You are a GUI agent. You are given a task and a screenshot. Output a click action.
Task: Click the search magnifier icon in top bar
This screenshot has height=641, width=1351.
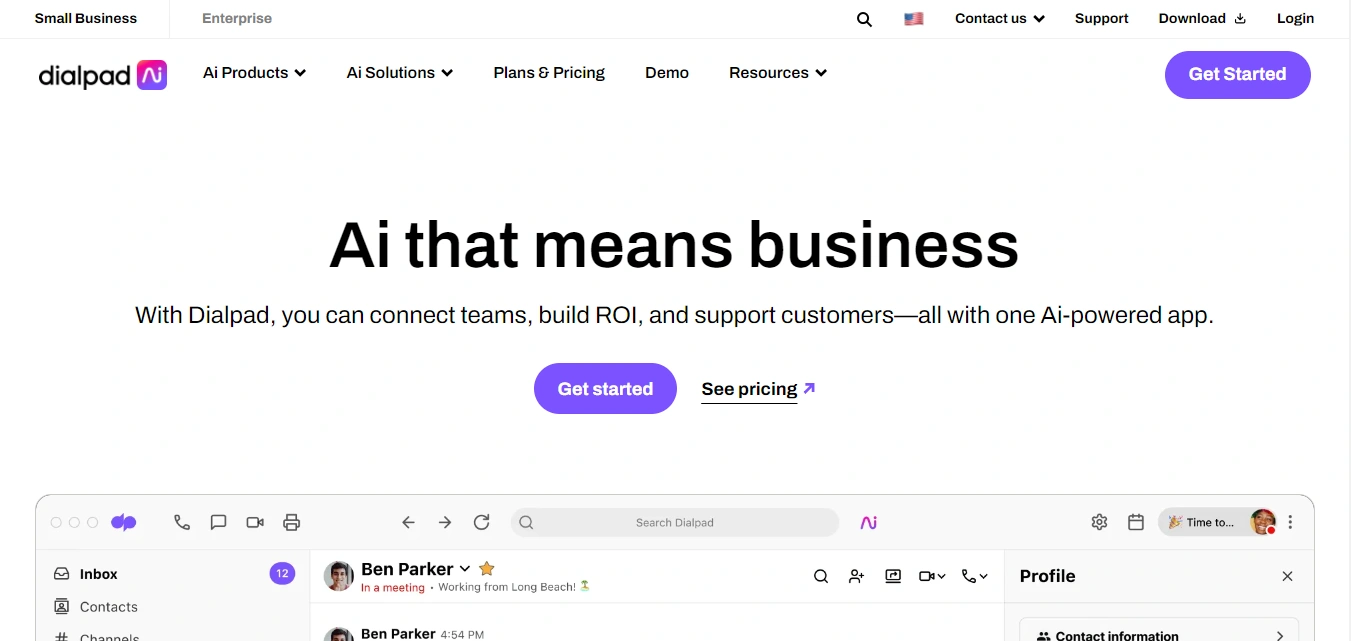(864, 19)
